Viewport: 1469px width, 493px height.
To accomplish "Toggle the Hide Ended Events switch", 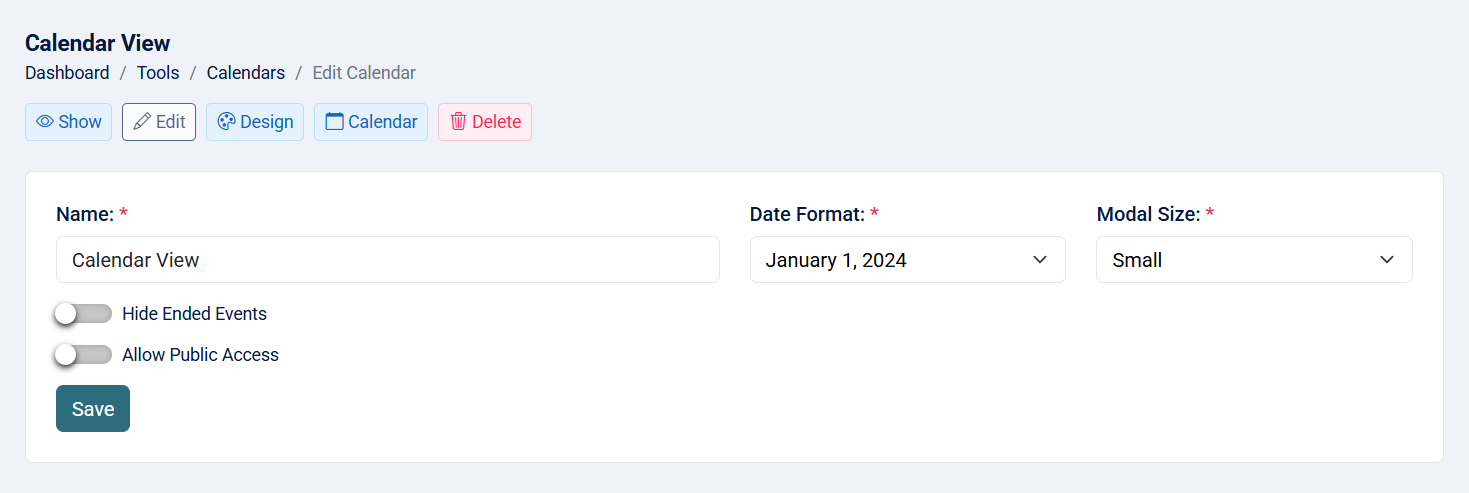I will tap(84, 314).
